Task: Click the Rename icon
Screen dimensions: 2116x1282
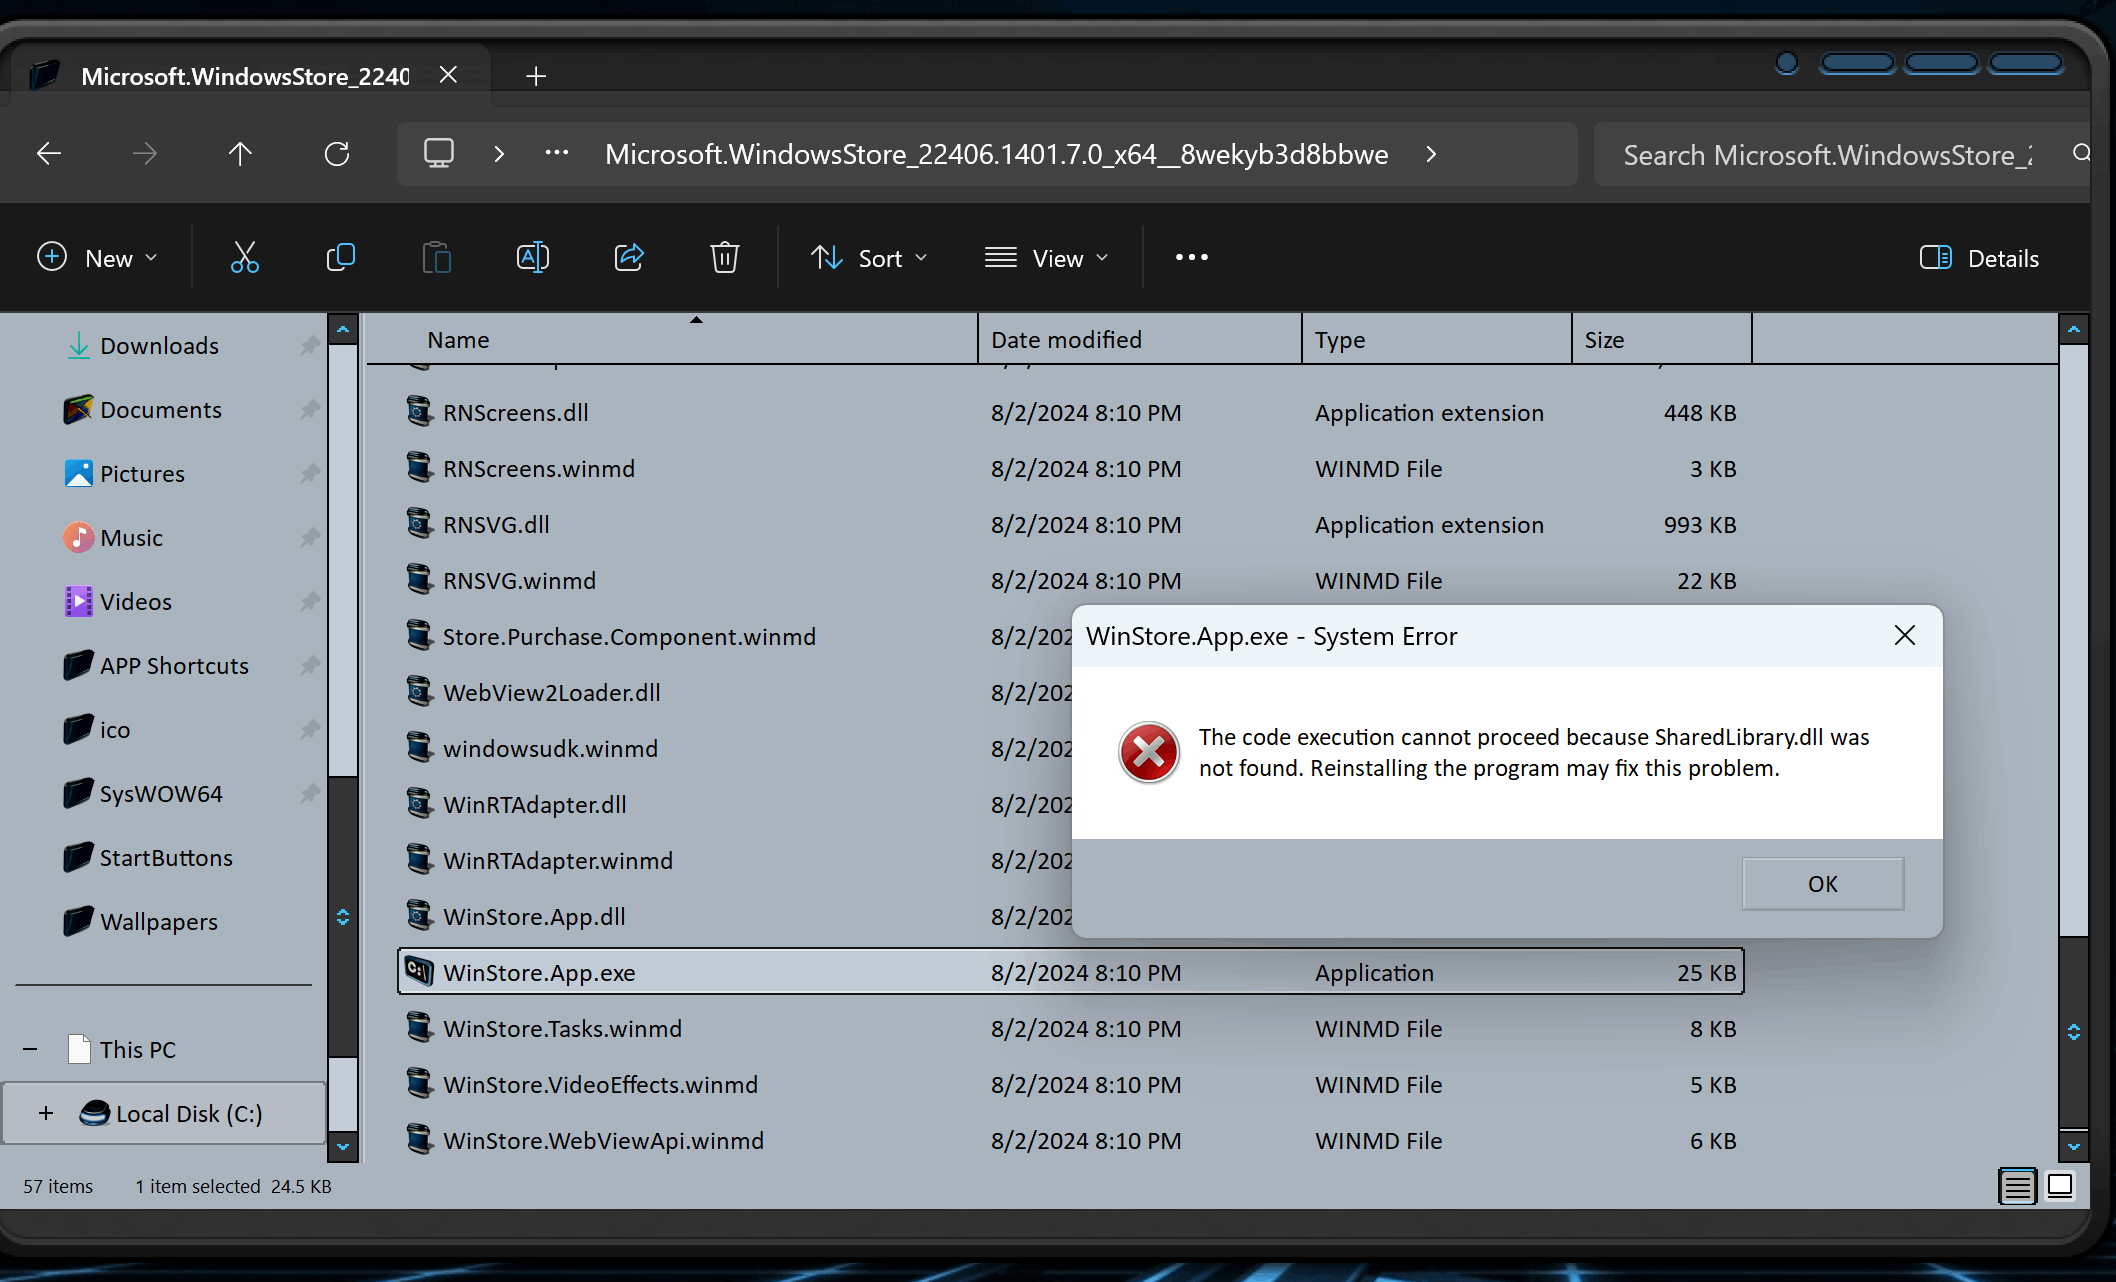Action: [532, 258]
